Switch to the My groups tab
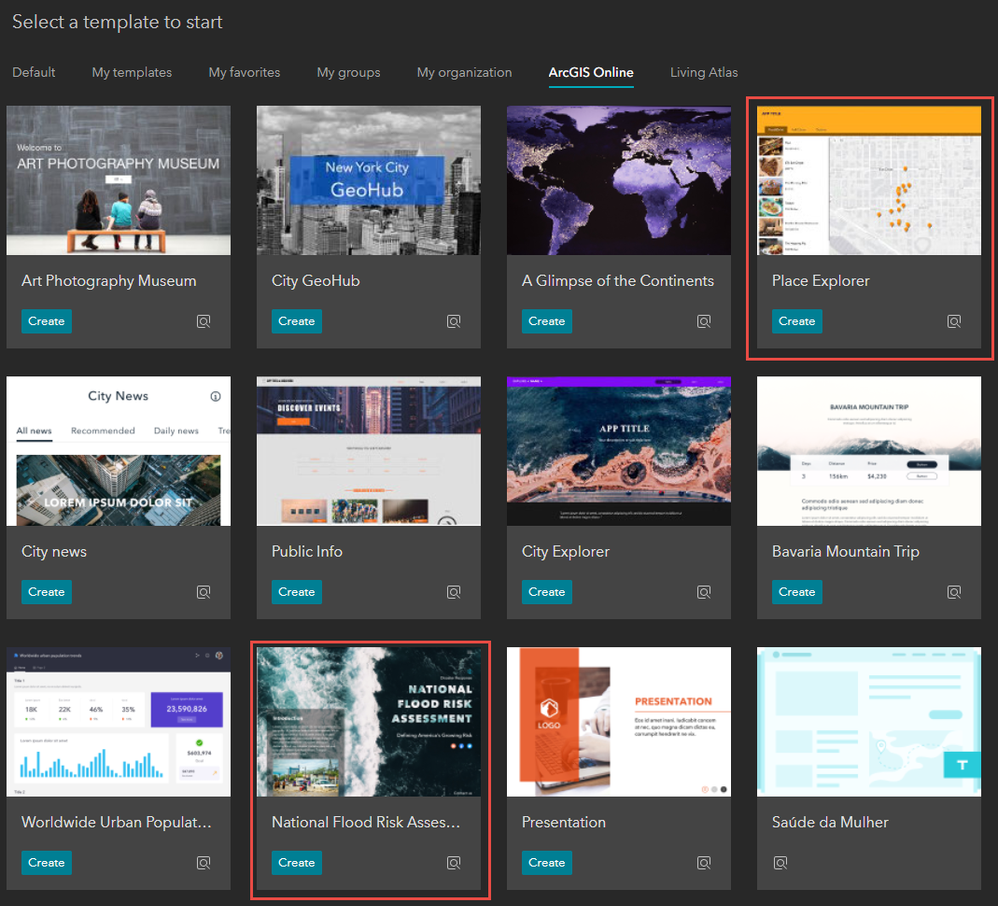 (348, 73)
